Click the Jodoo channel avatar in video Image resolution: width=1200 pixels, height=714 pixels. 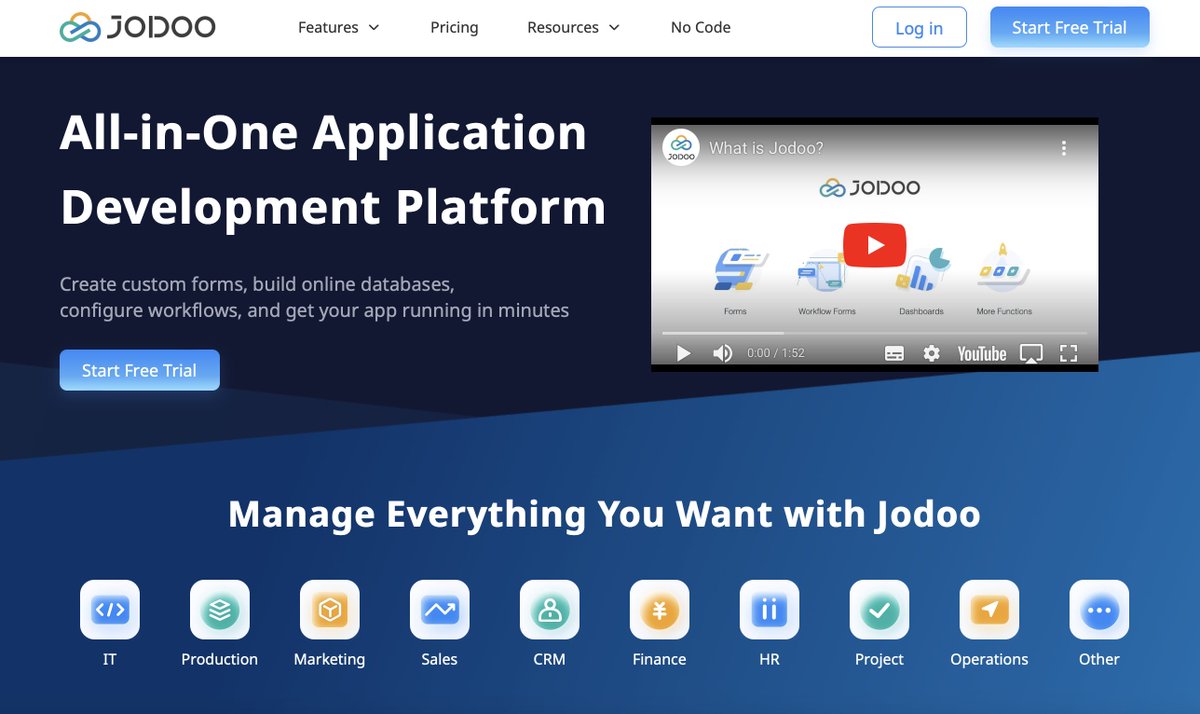tap(681, 148)
